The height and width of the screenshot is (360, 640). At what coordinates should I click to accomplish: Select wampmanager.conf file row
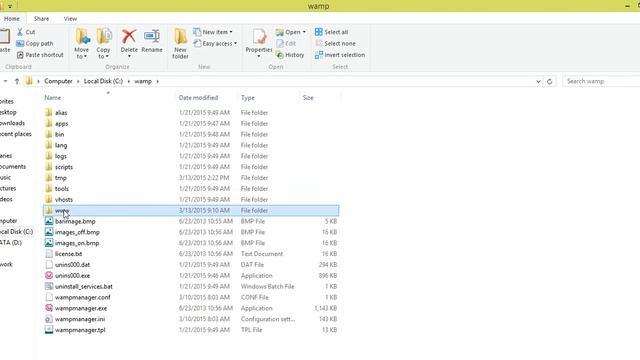tap(191, 297)
